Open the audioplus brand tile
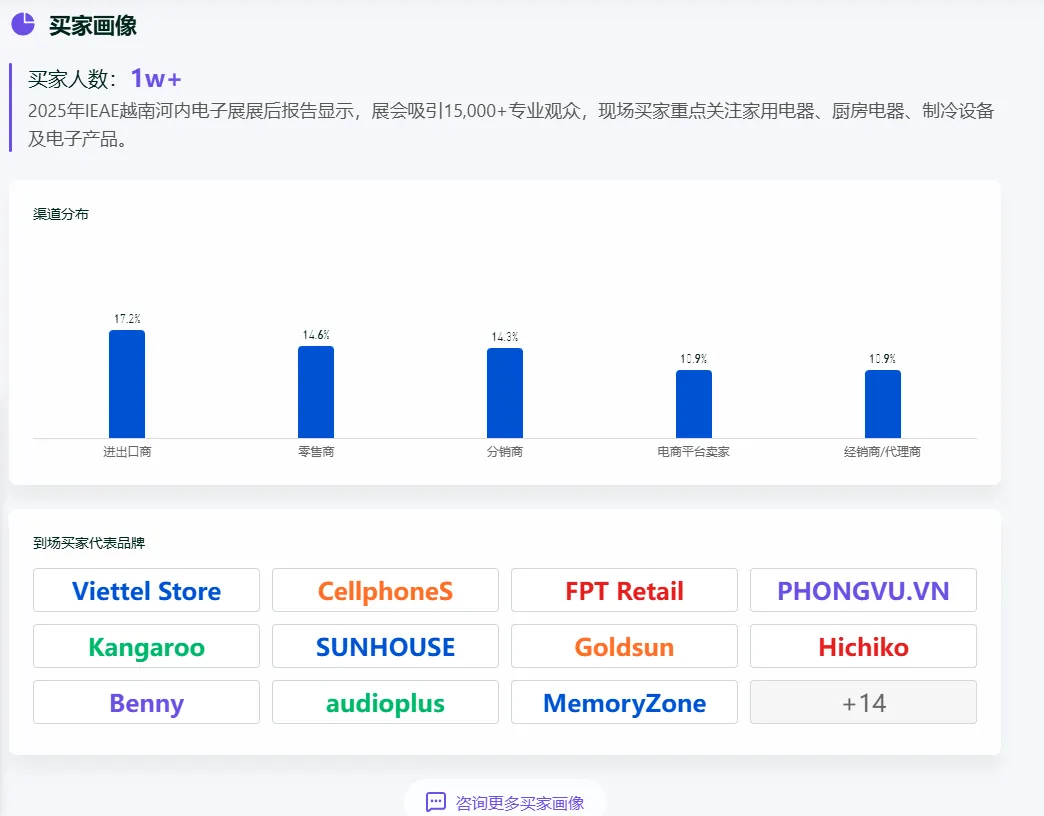 pos(386,702)
